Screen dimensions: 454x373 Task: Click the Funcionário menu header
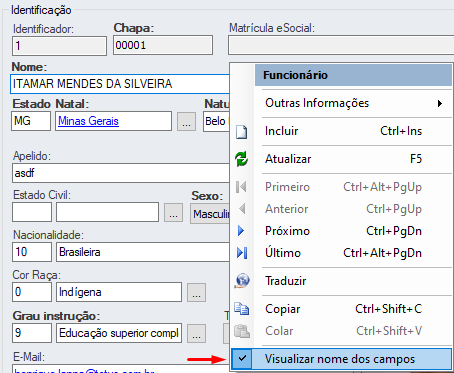(x=353, y=75)
